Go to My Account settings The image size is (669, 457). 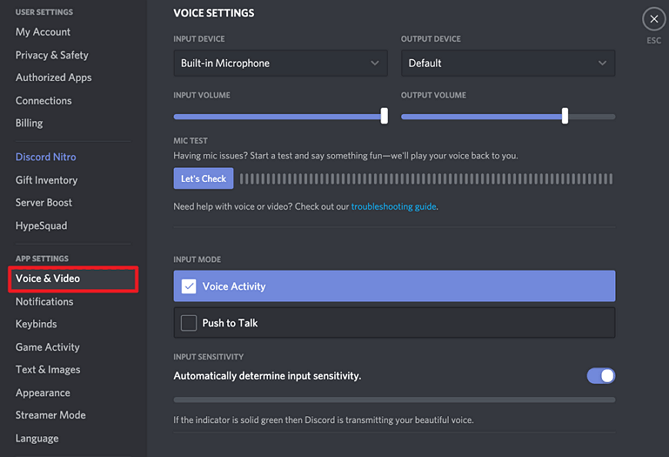(x=43, y=32)
